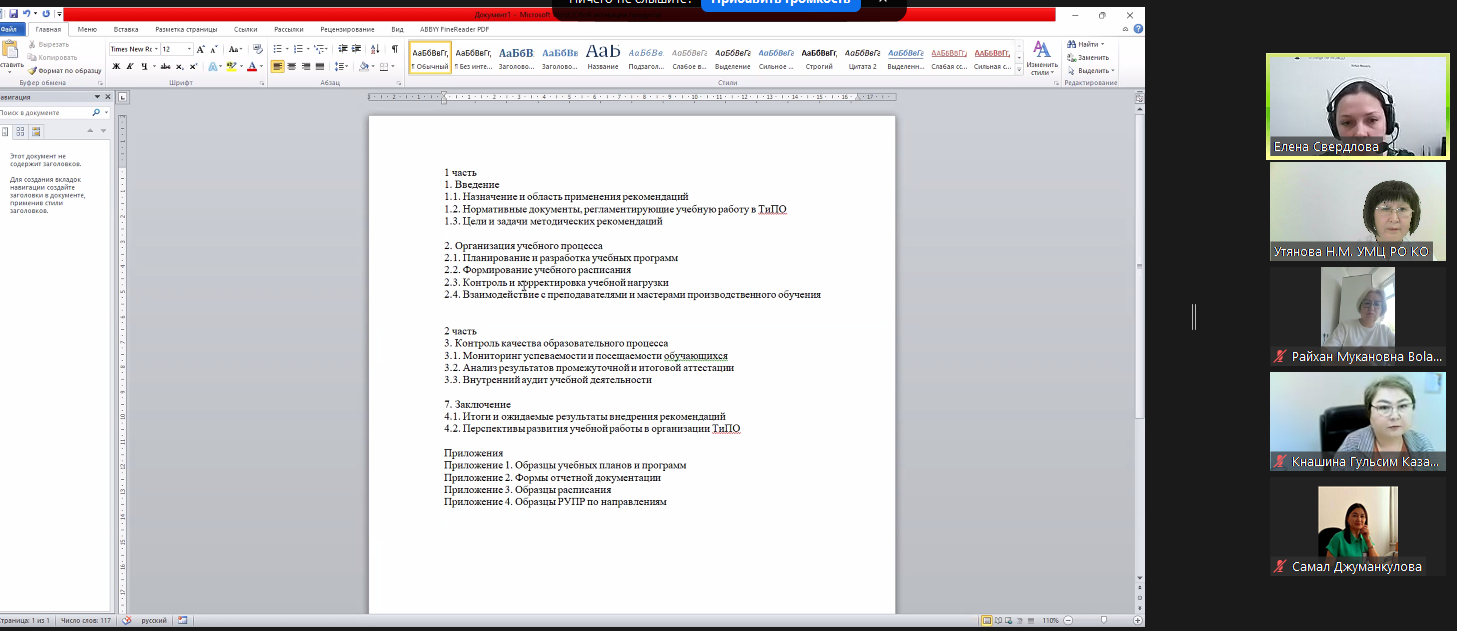Toggle bold formatting (Ж)
The image size is (1457, 631).
click(x=116, y=67)
